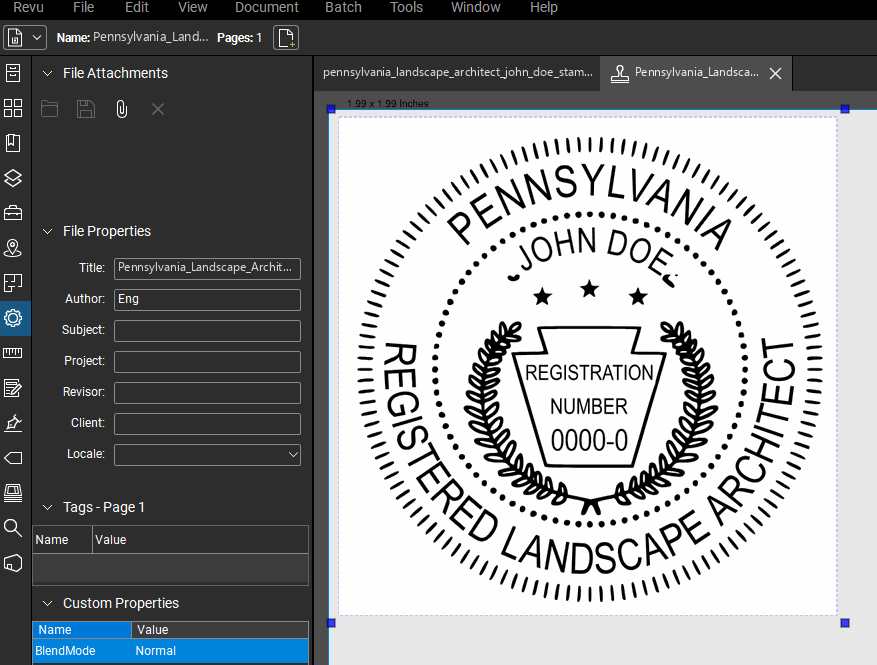Open the Batch menu
This screenshot has width=877, height=665.
click(343, 7)
